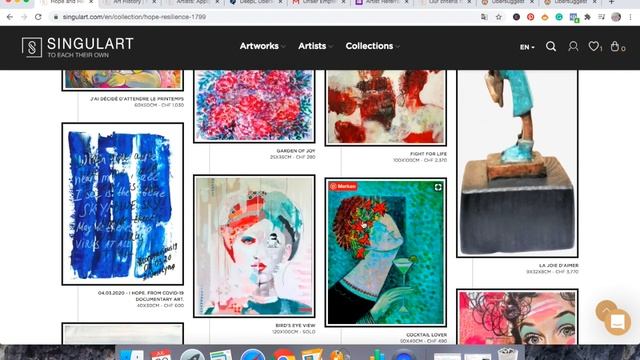Click the Cocktail Lover title

pos(426,335)
